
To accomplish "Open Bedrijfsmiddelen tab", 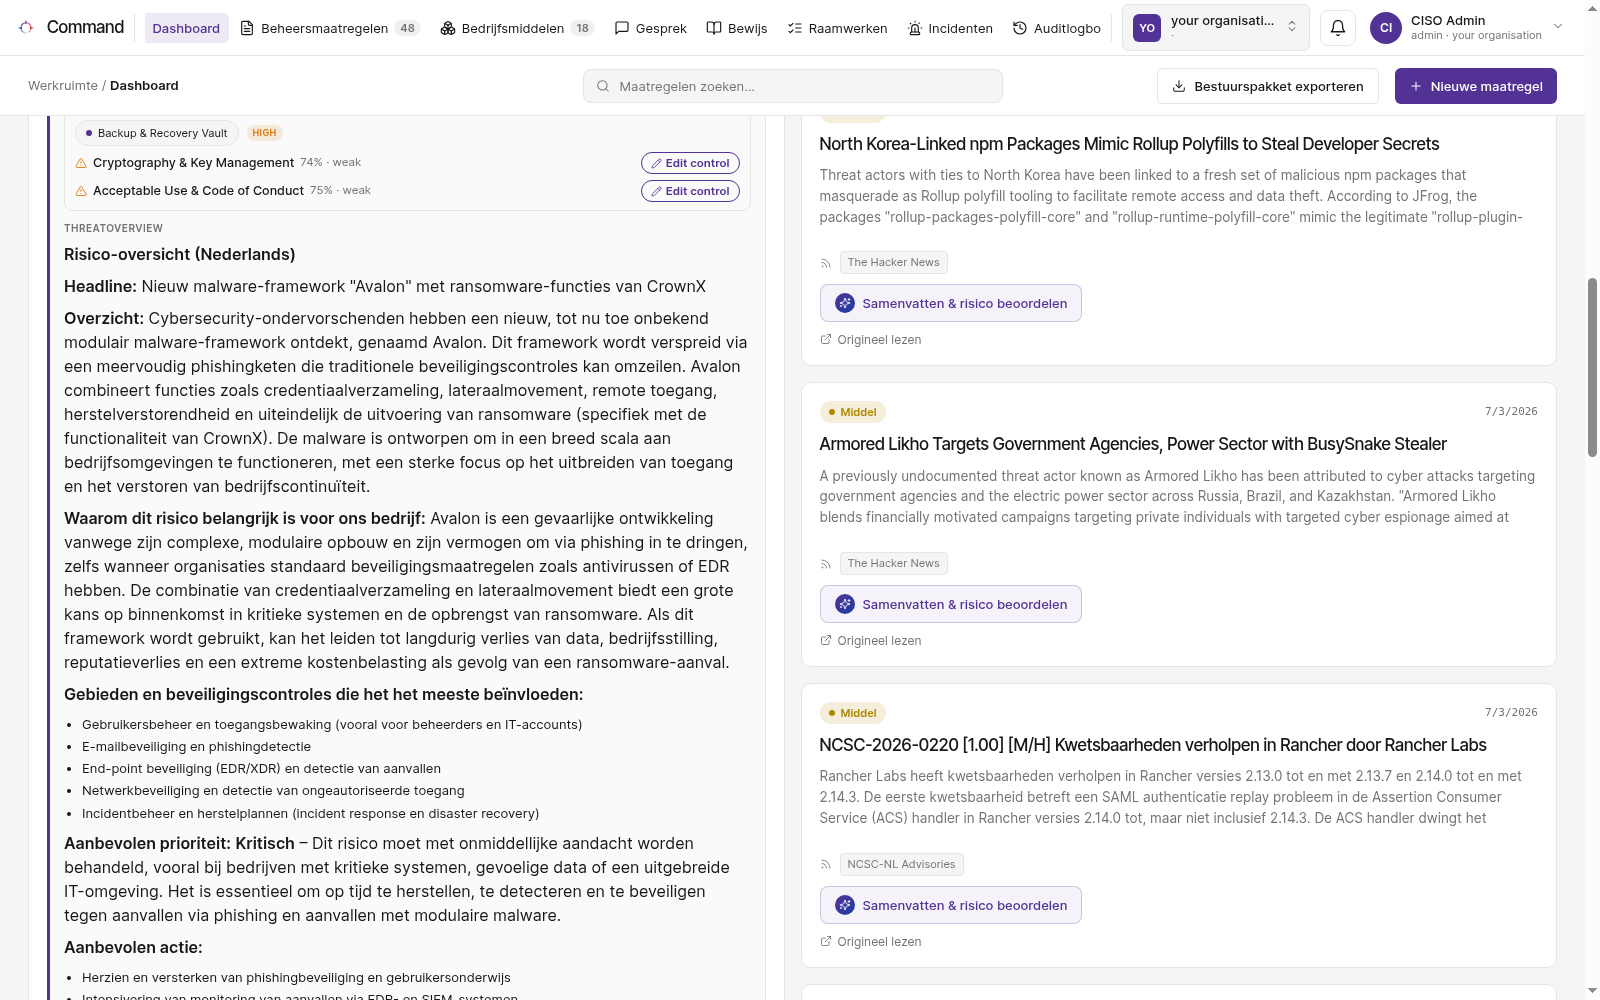I will [518, 28].
